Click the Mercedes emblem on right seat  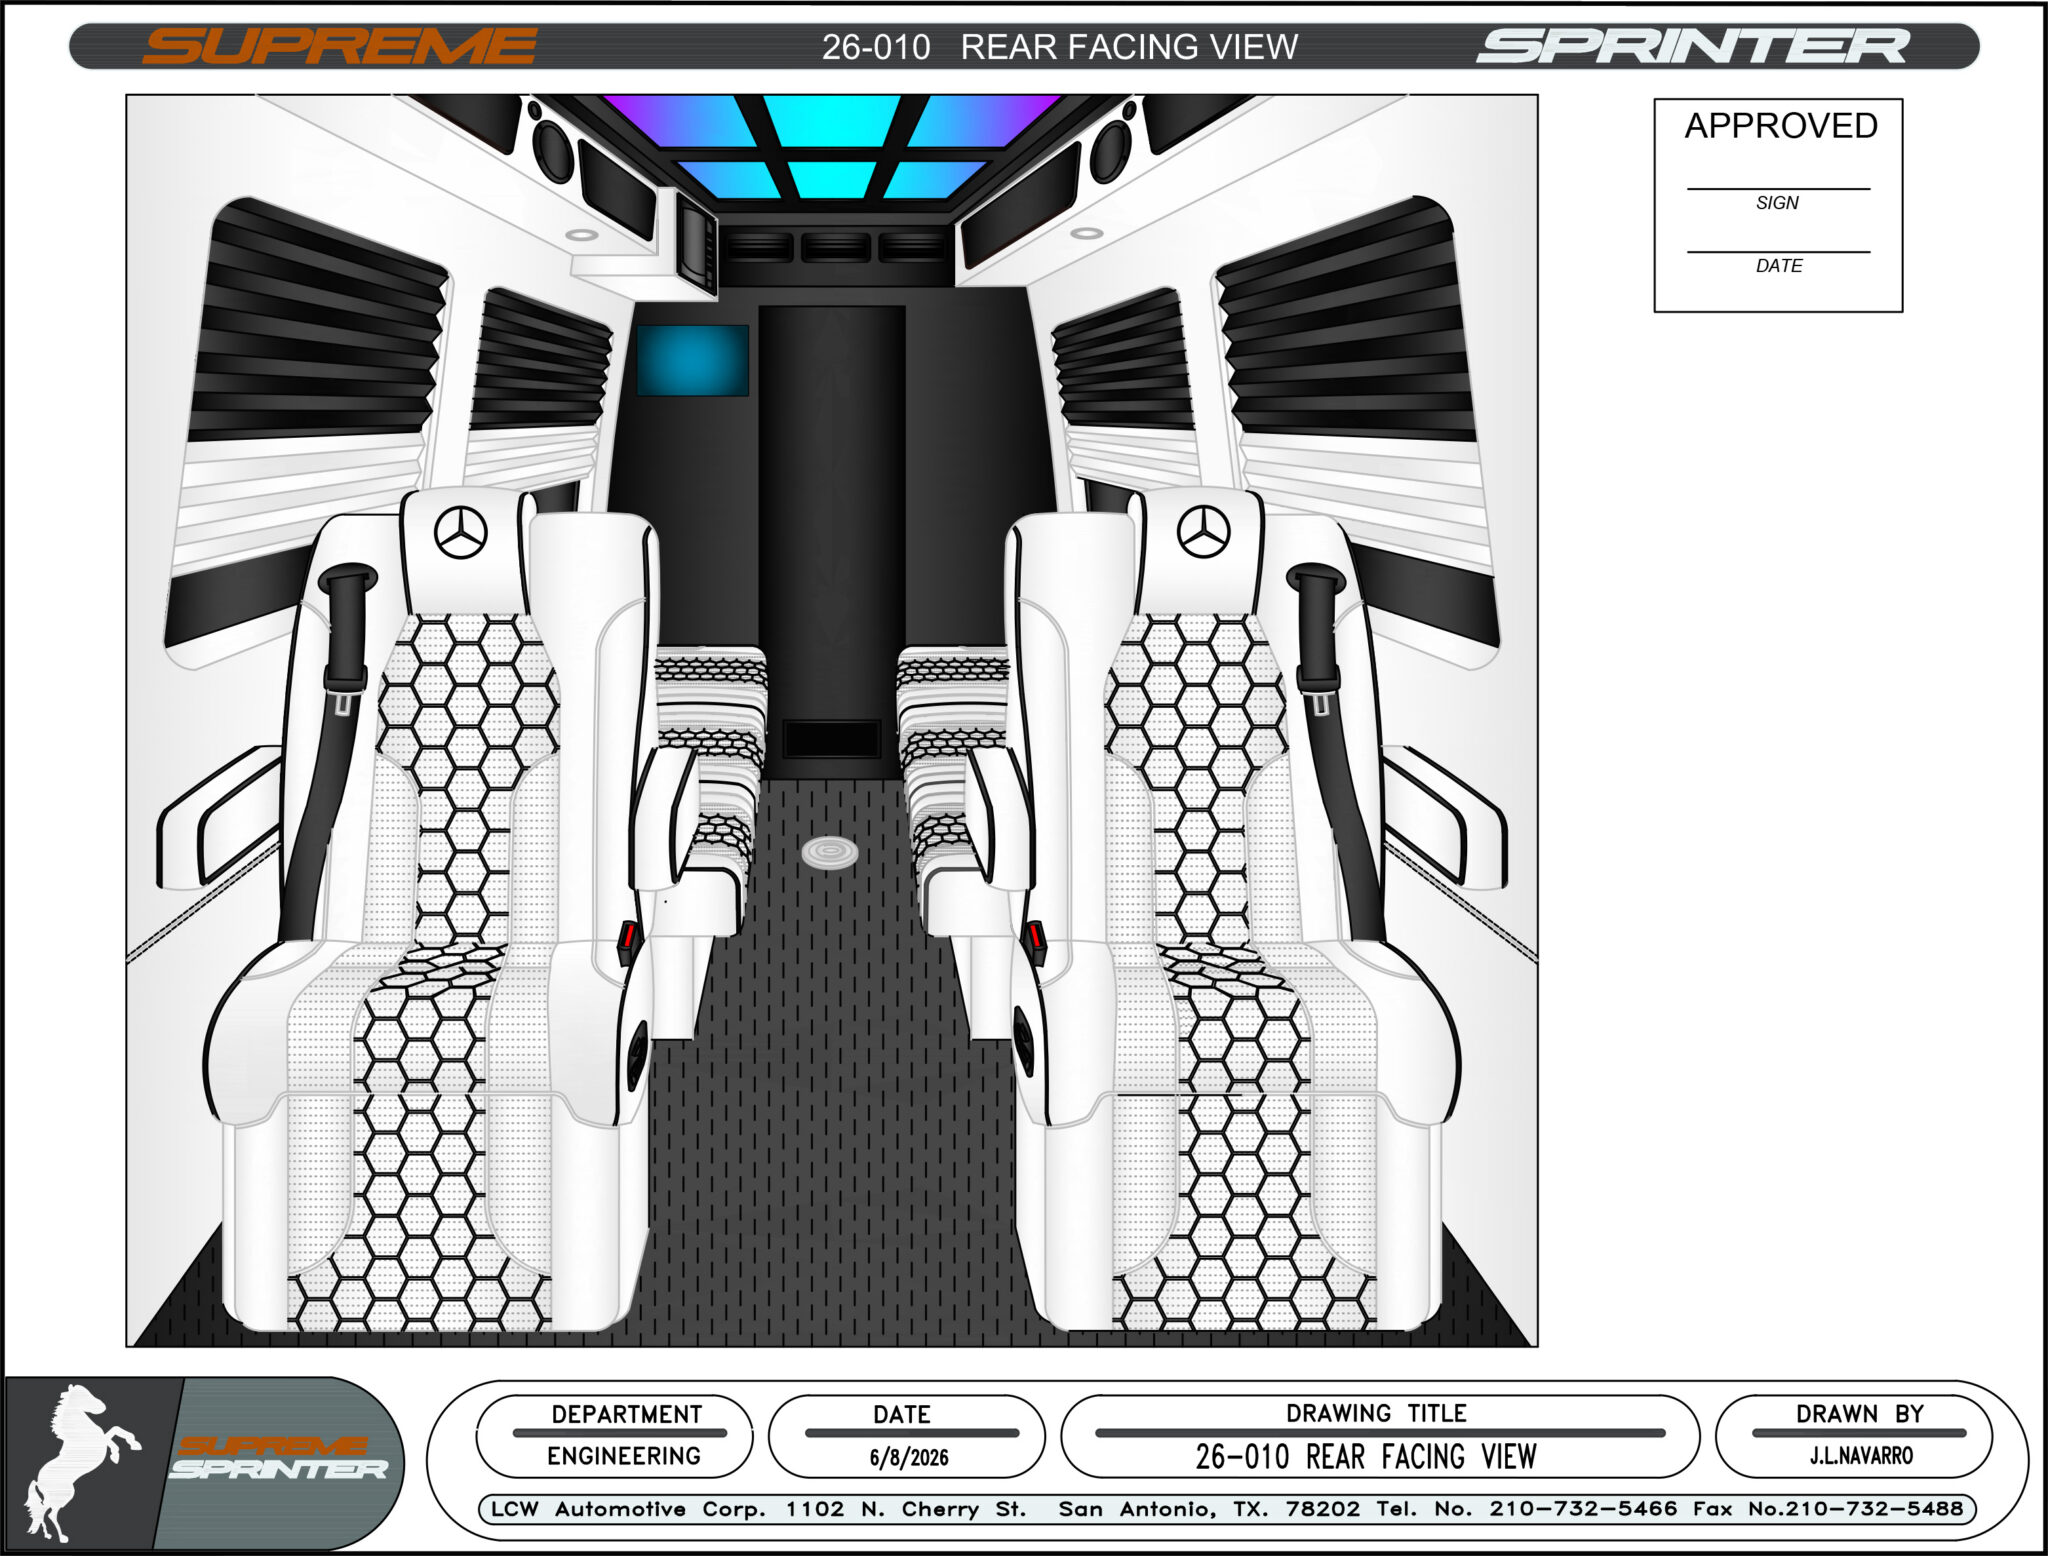click(1204, 531)
